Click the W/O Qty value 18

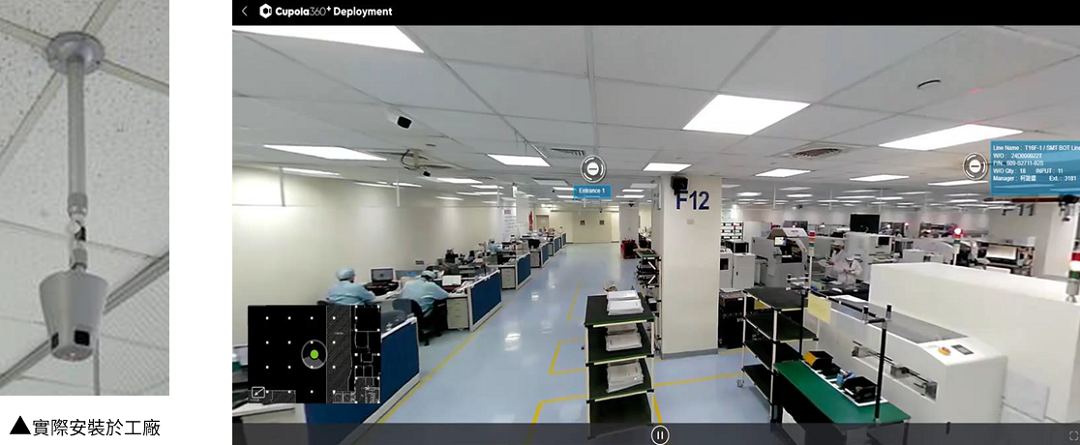tap(1022, 171)
